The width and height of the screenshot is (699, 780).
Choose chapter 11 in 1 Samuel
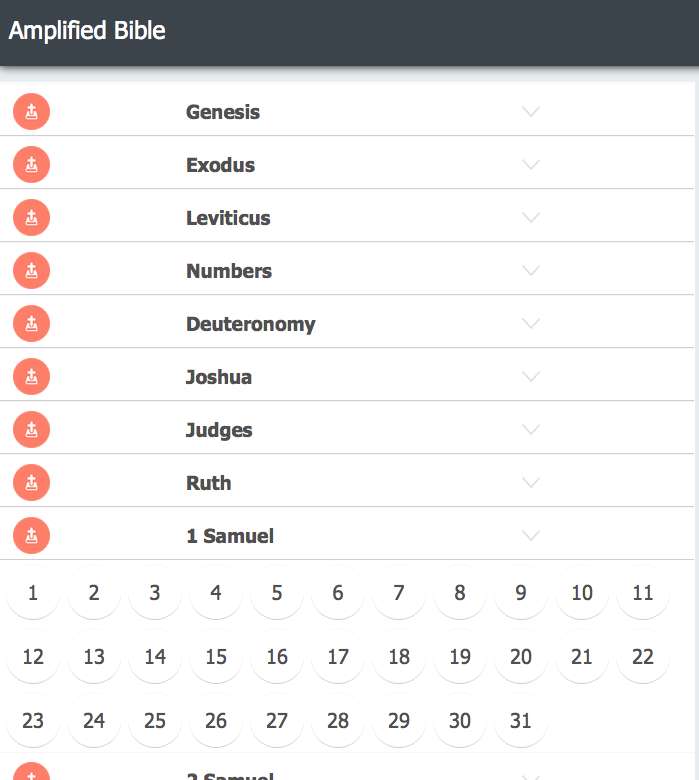pyautogui.click(x=643, y=594)
